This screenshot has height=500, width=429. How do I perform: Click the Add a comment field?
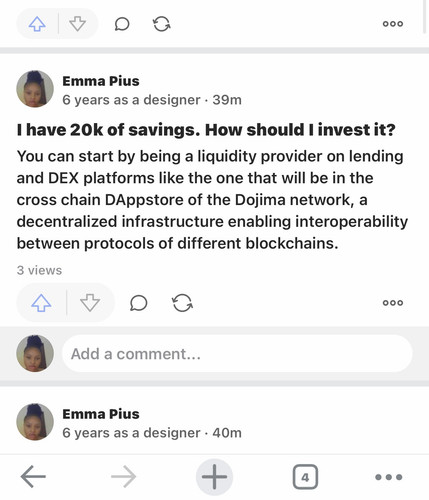(x=237, y=354)
